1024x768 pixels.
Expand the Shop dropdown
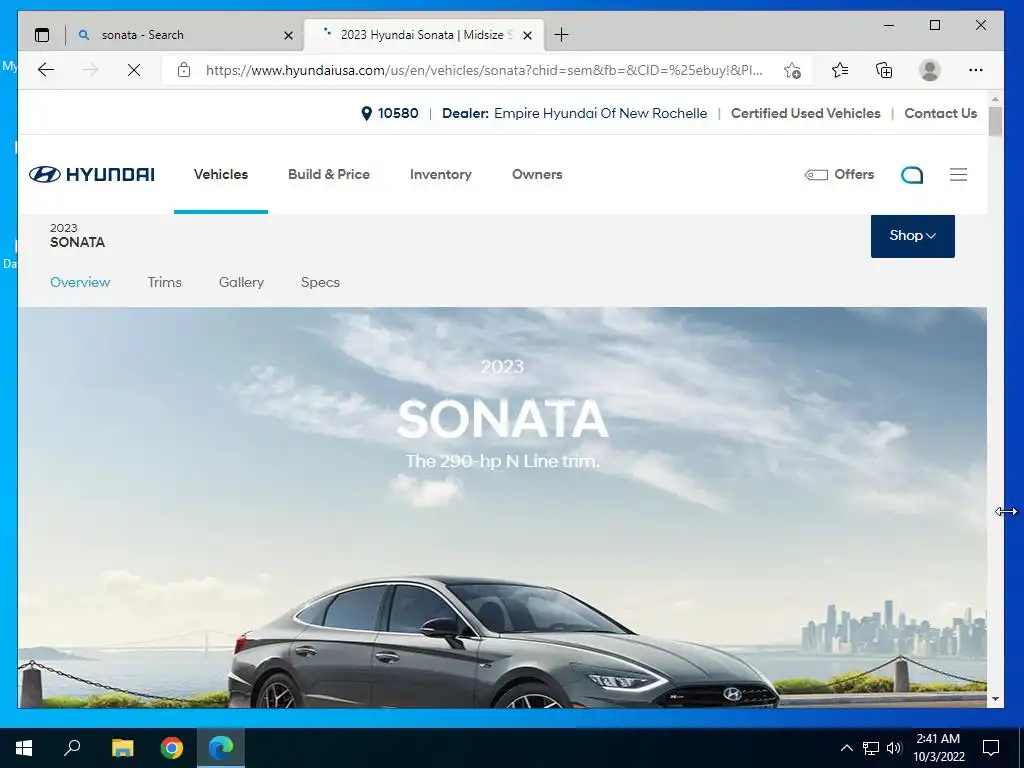912,236
